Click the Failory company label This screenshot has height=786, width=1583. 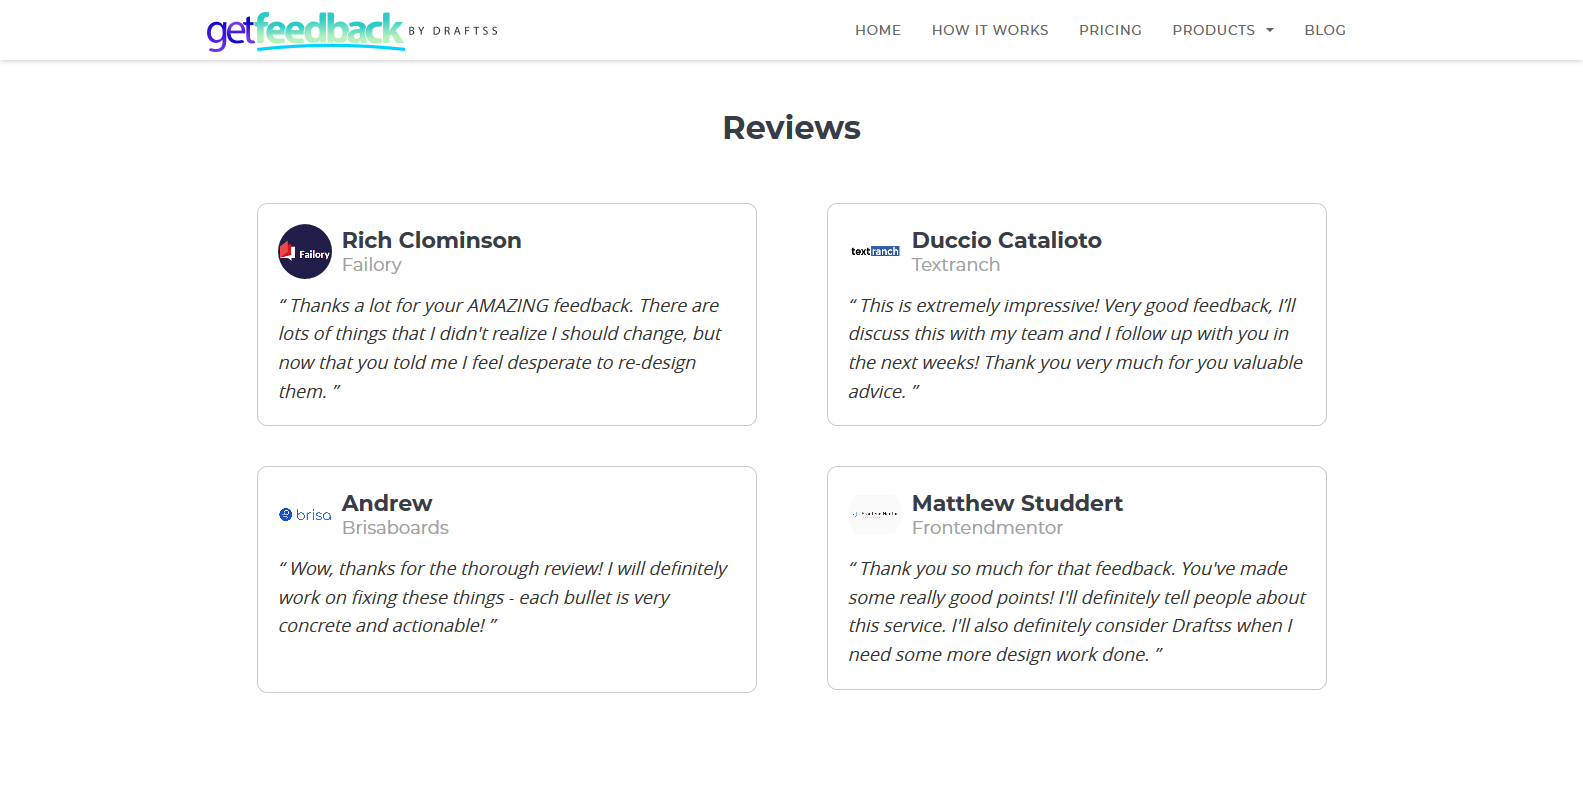point(372,265)
